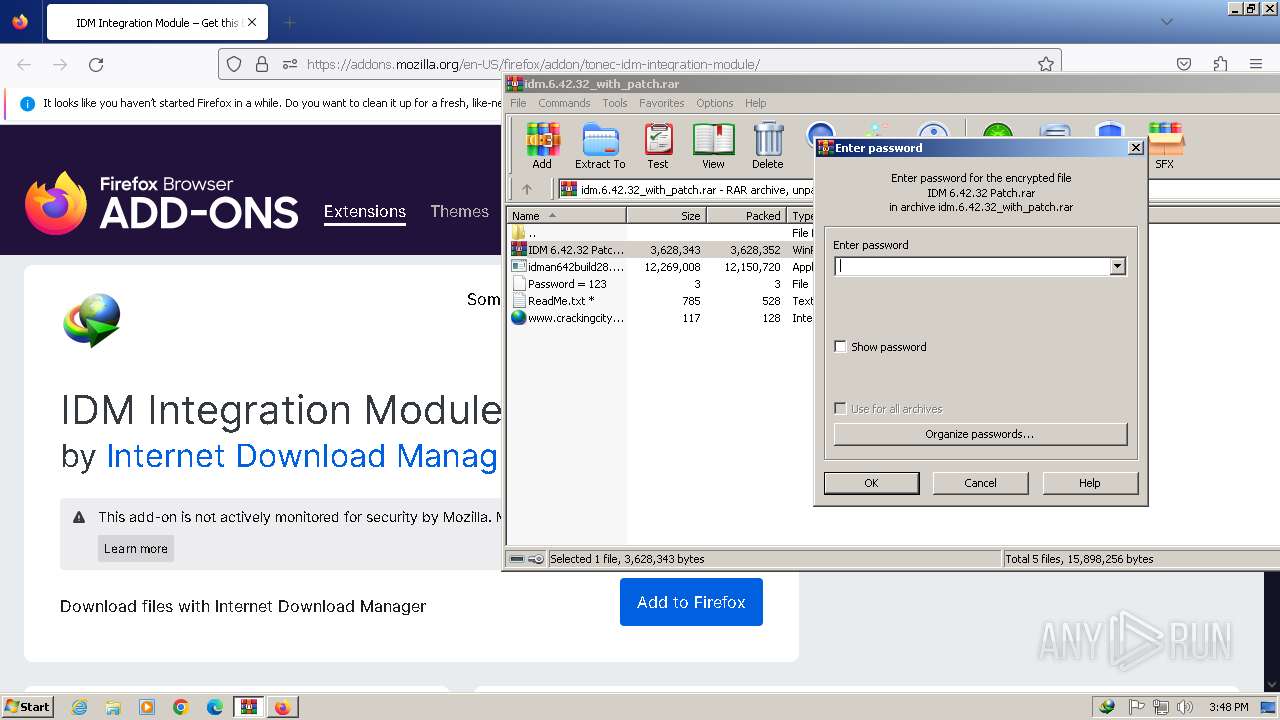Switch to Firefox via taskbar button
The image size is (1280, 720).
point(283,707)
